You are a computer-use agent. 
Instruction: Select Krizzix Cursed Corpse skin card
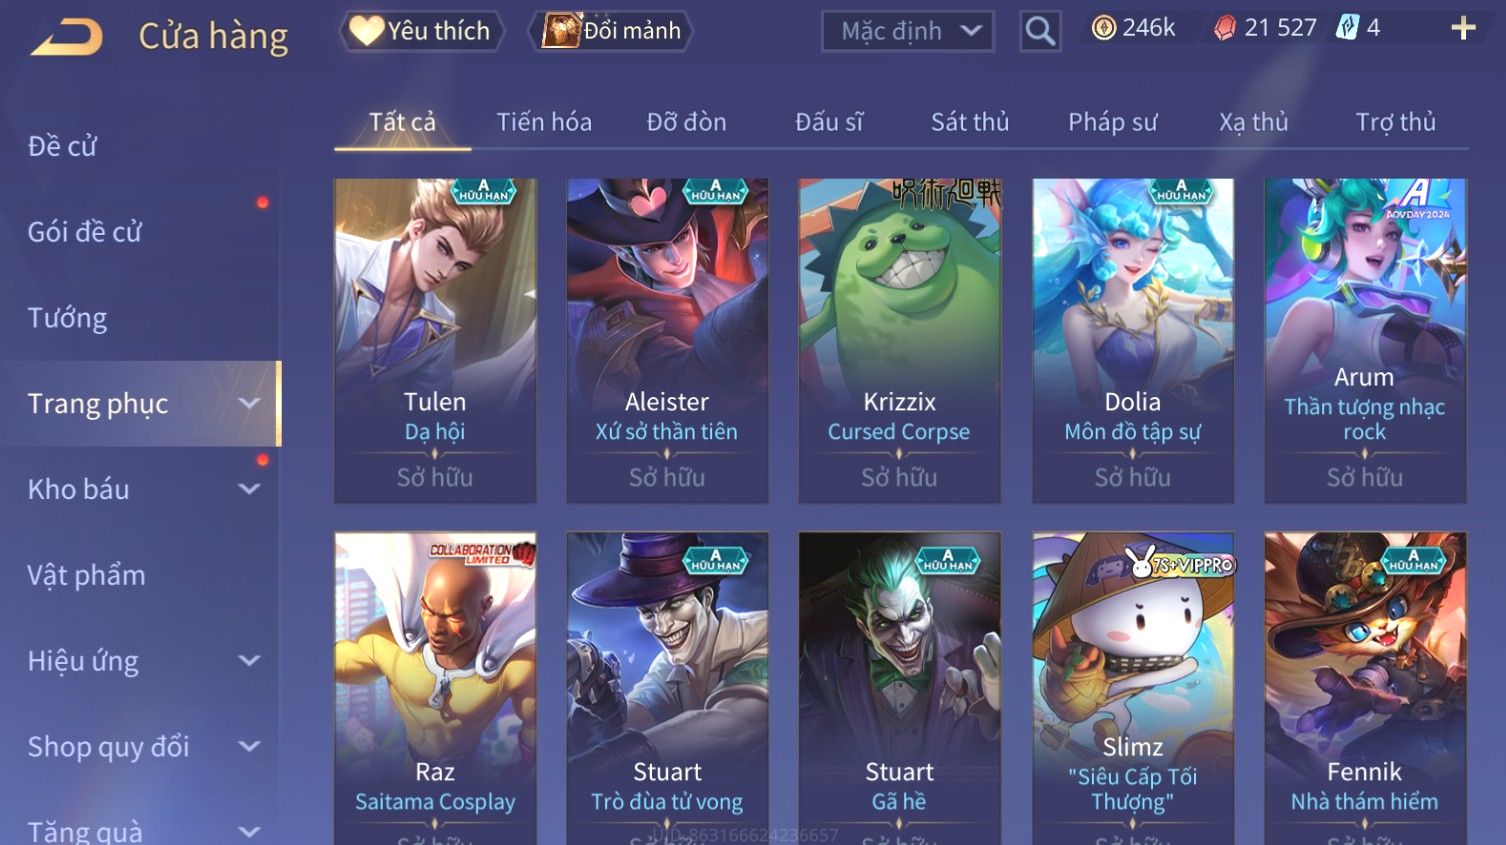pyautogui.click(x=899, y=341)
